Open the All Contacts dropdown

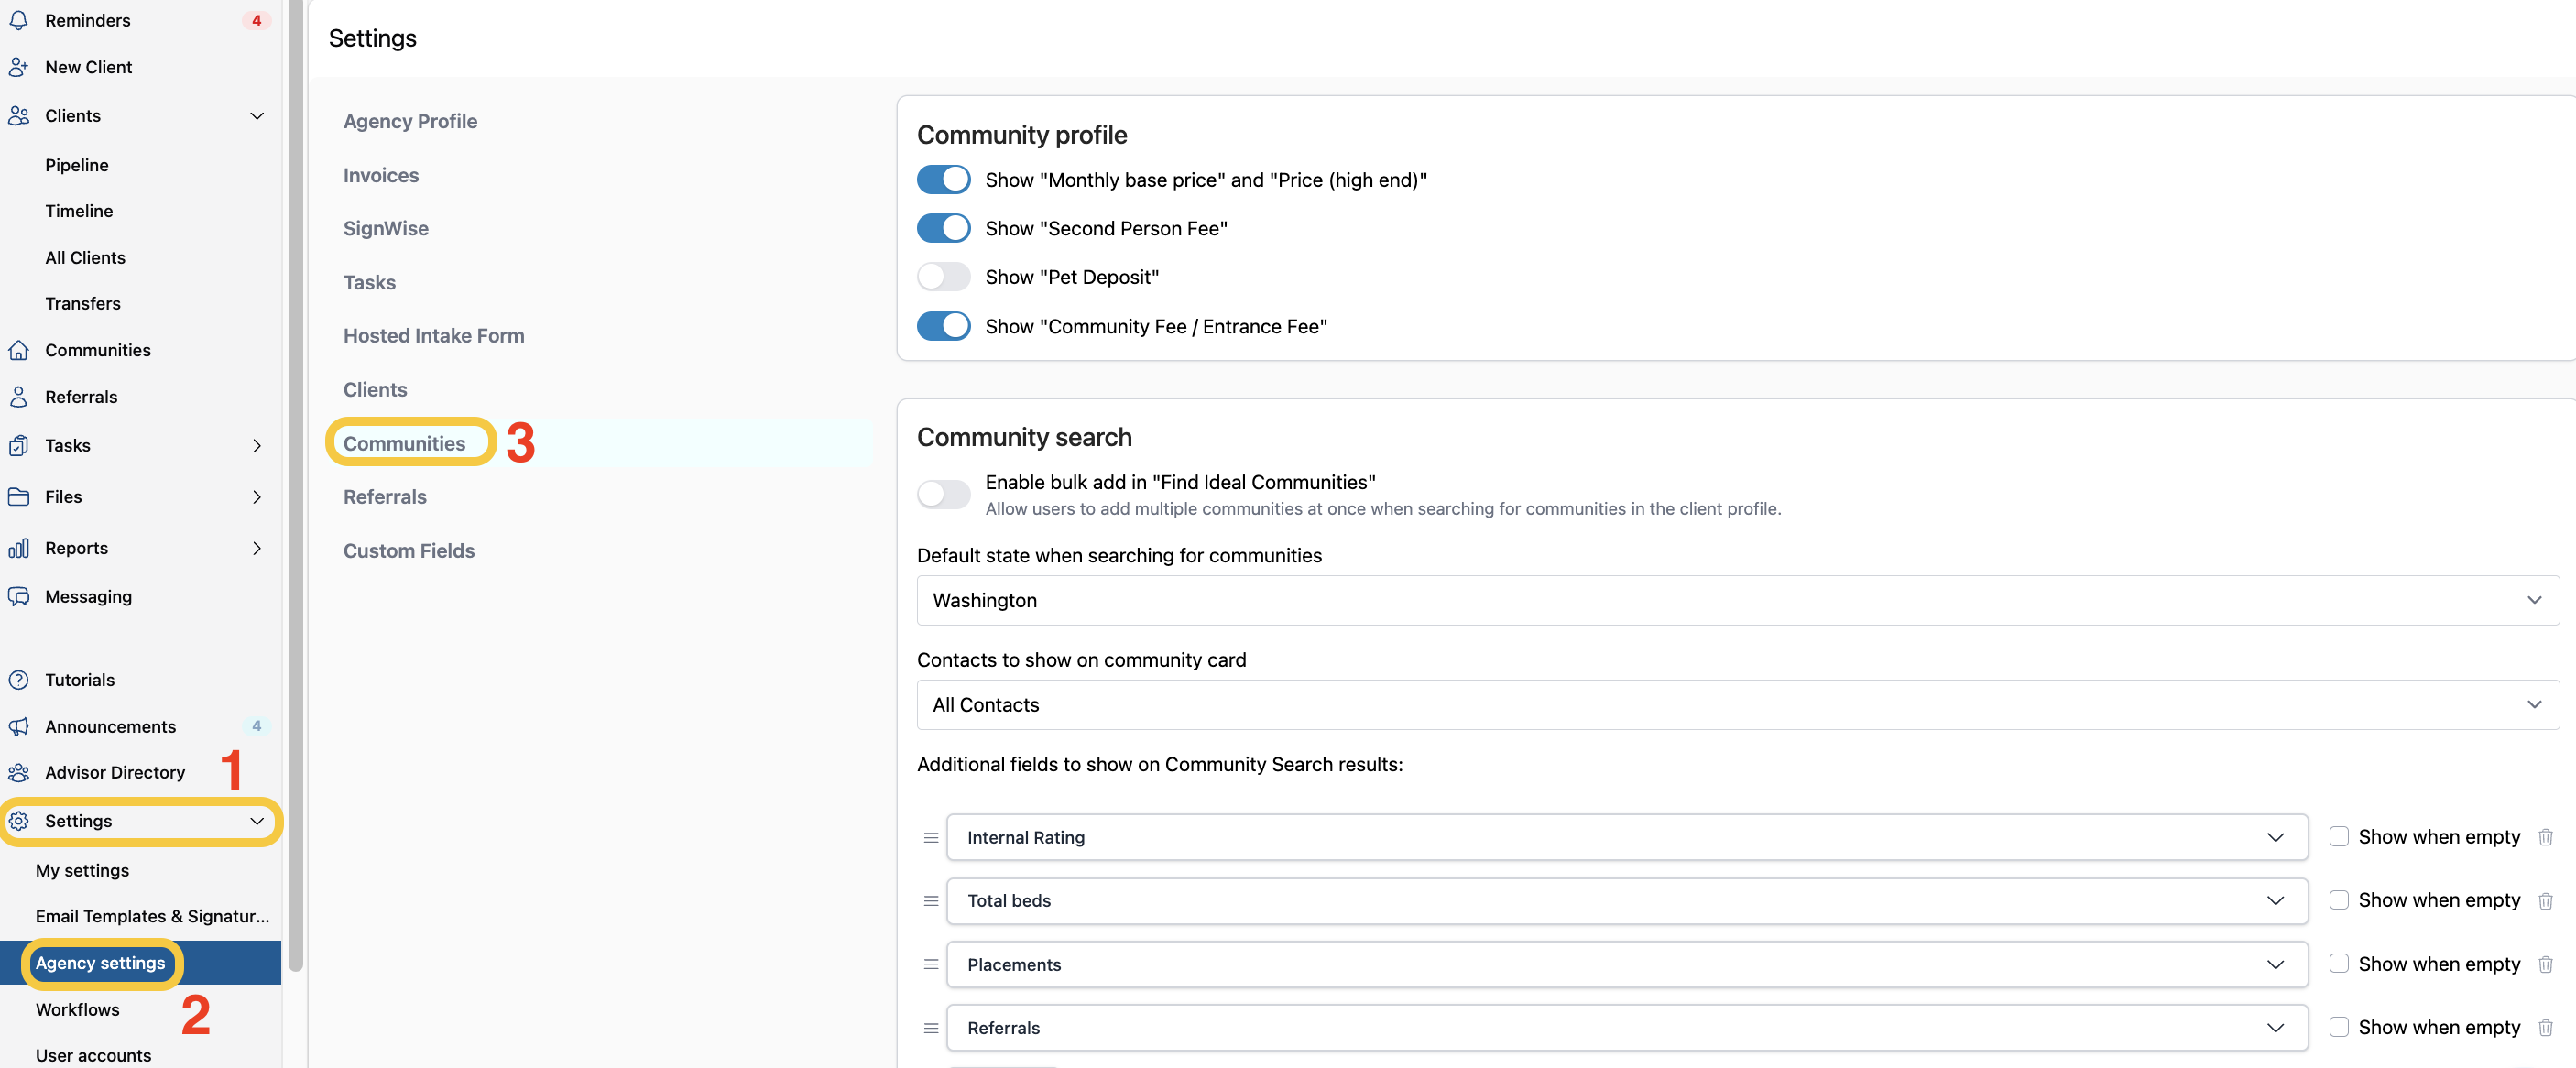tap(1737, 705)
